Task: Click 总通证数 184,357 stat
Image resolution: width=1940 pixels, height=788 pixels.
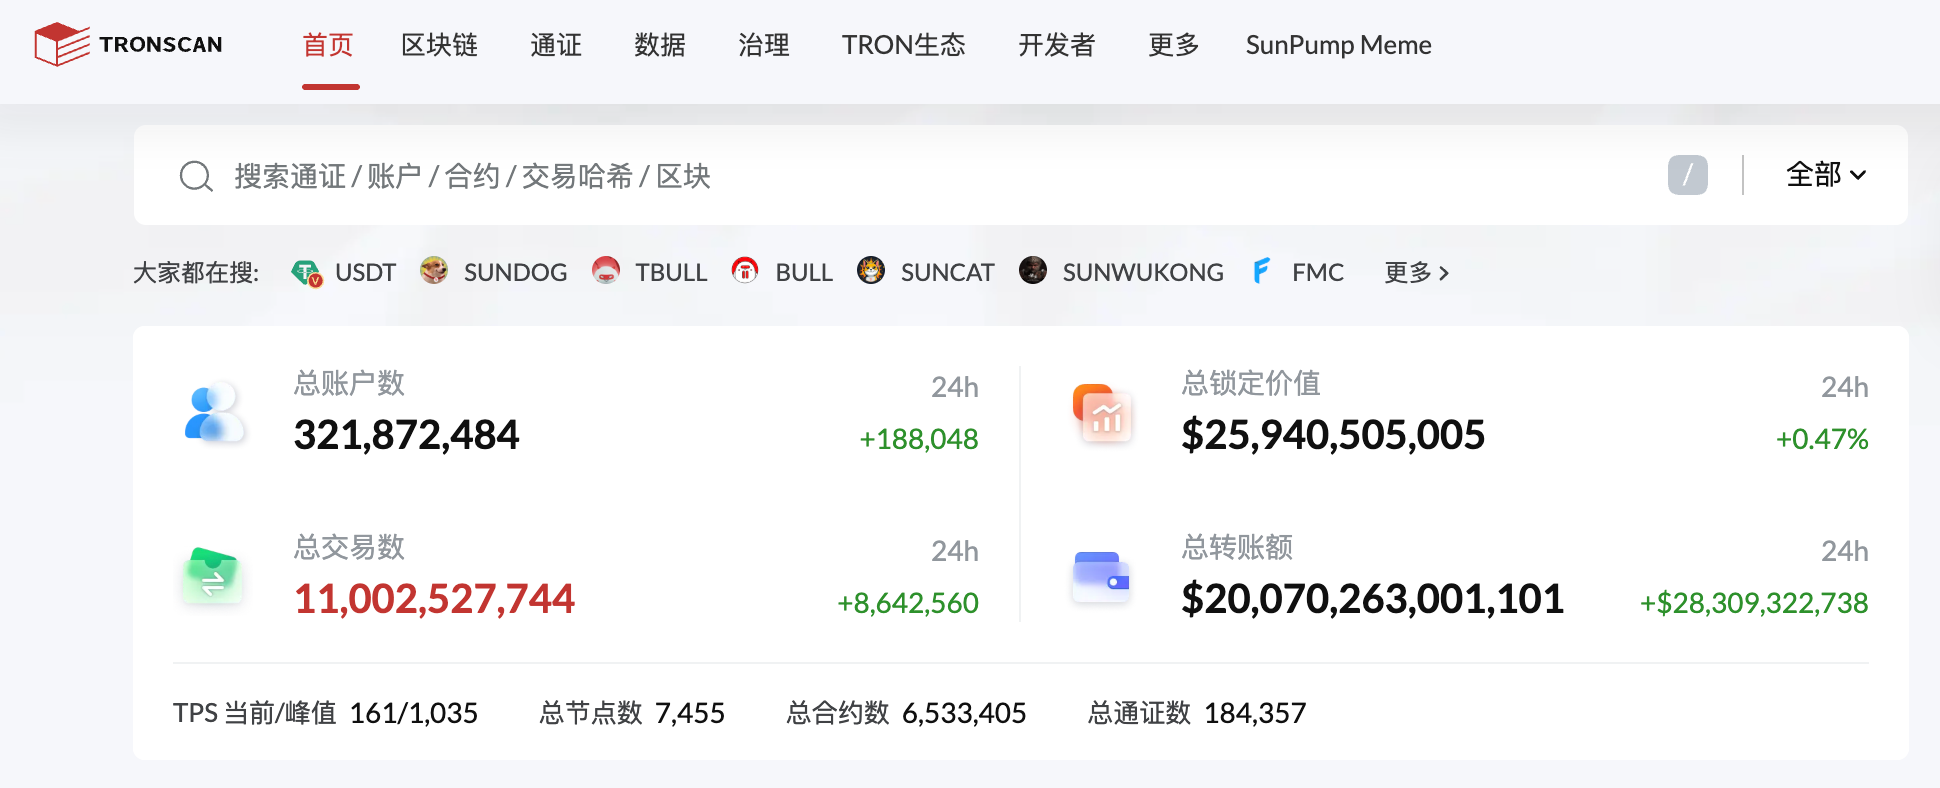Action: pos(1198,713)
